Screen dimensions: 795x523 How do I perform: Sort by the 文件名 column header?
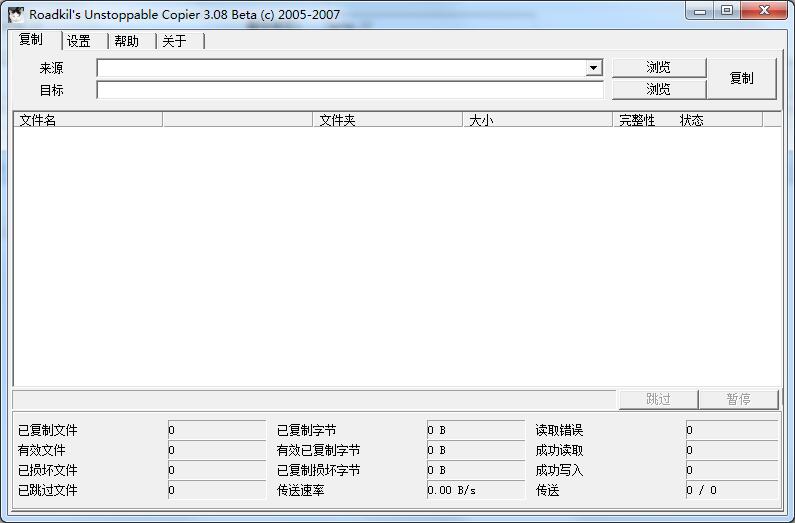[88, 120]
